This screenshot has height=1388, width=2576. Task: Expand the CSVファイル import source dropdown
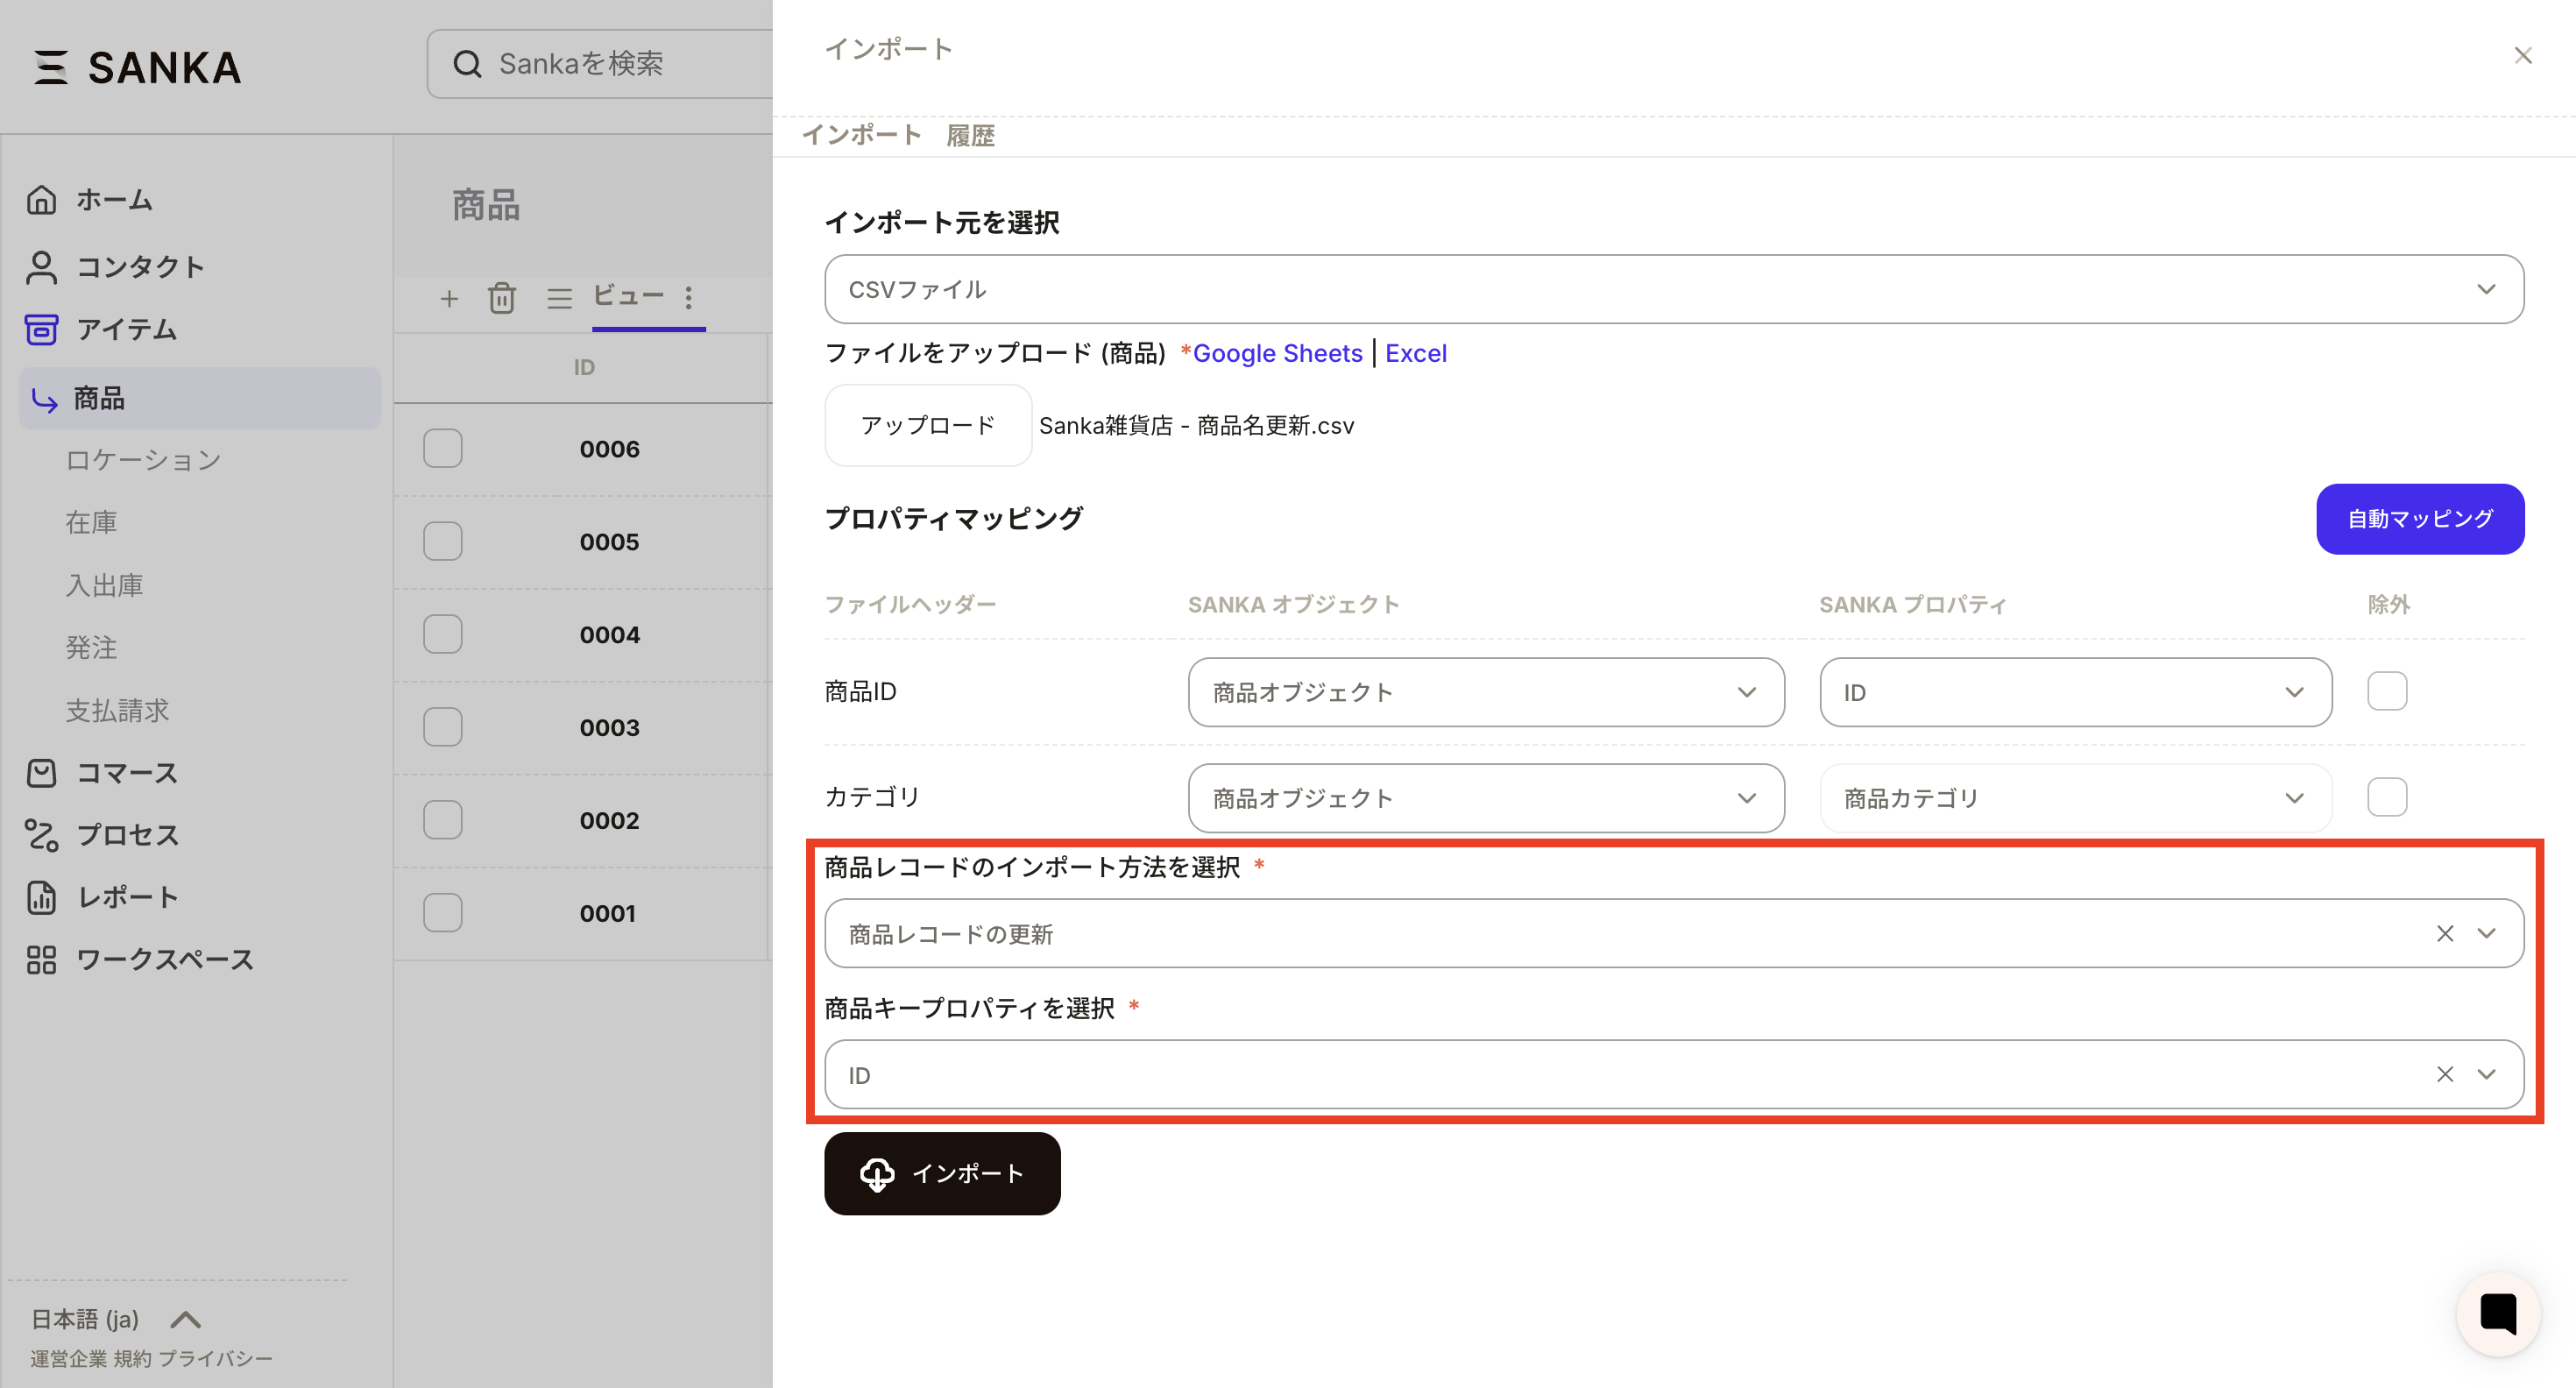click(x=1673, y=289)
